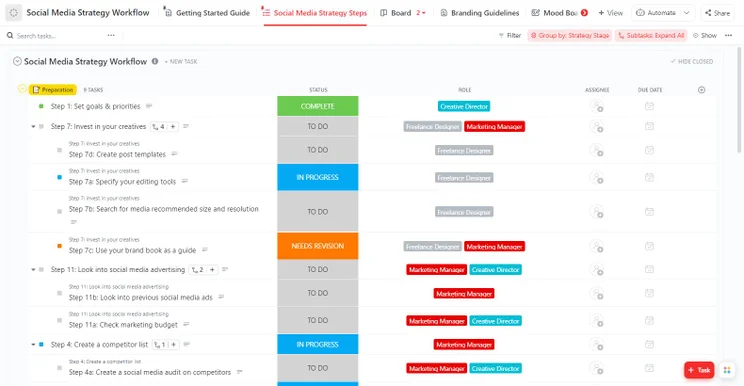The image size is (744, 386).
Task: Click the info icon next to list title
Action: click(x=155, y=61)
